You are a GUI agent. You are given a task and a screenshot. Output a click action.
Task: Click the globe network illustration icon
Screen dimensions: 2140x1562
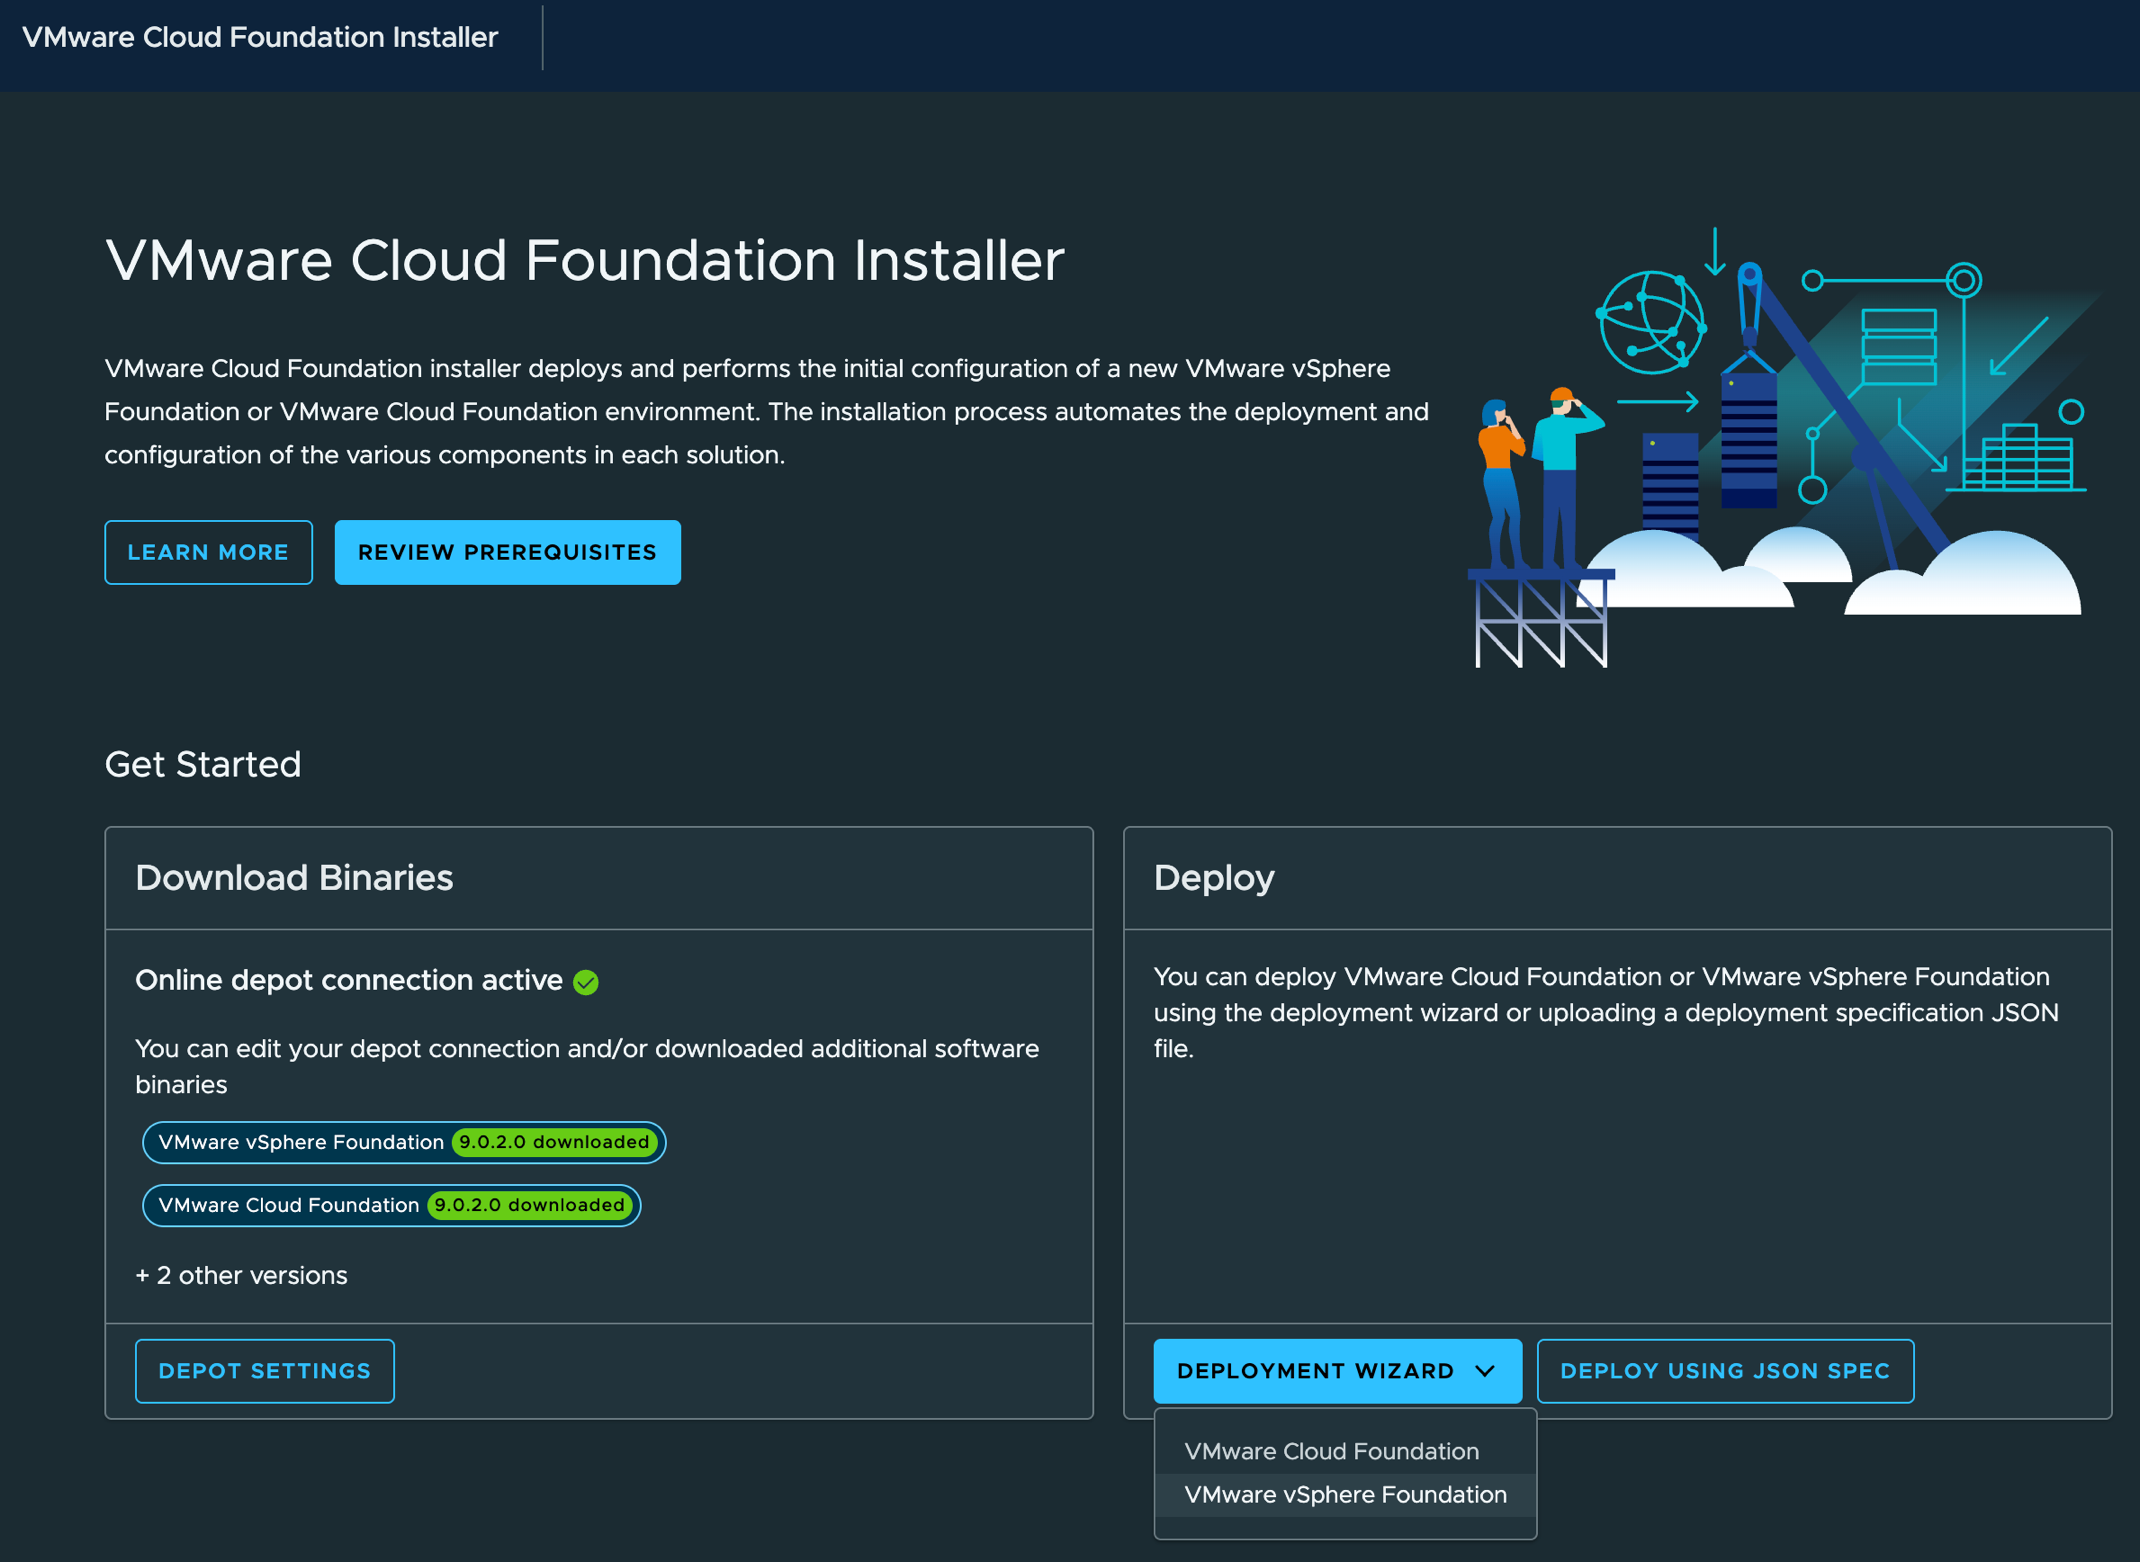[1651, 323]
